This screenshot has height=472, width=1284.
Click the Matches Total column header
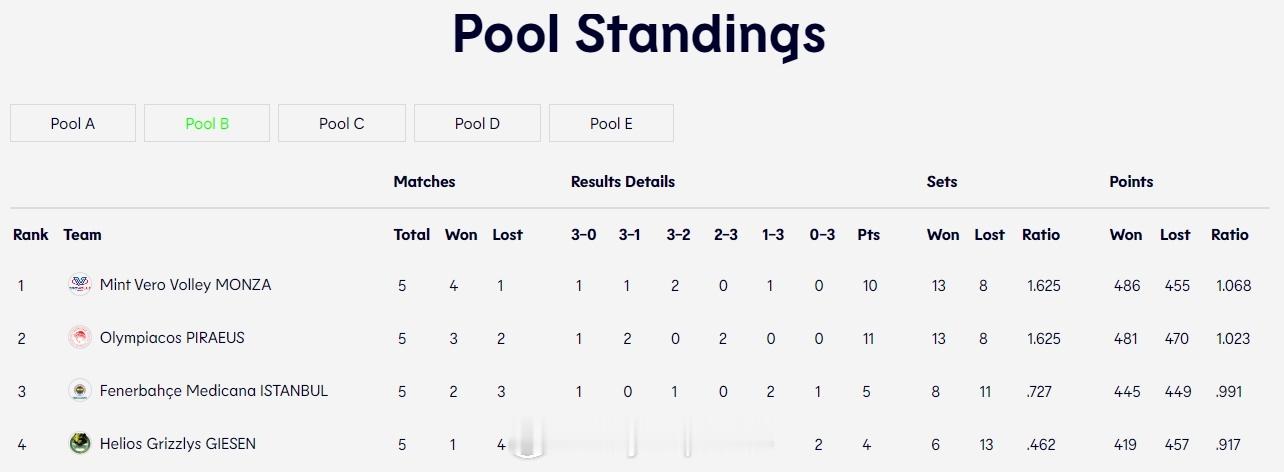(412, 235)
